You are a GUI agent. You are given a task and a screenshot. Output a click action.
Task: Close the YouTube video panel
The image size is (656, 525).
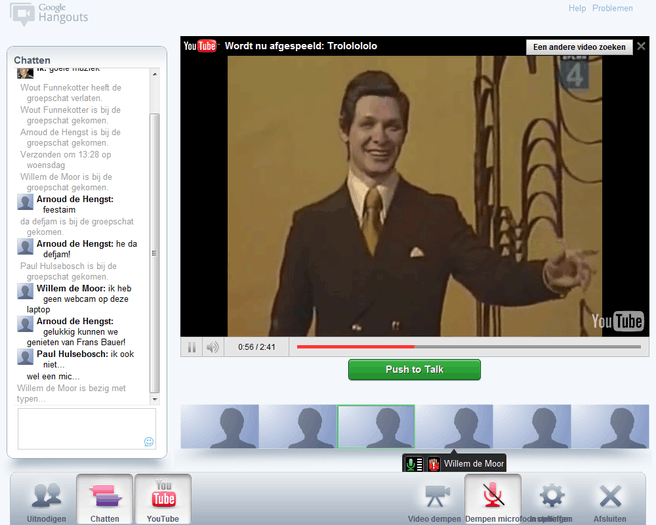(641, 46)
